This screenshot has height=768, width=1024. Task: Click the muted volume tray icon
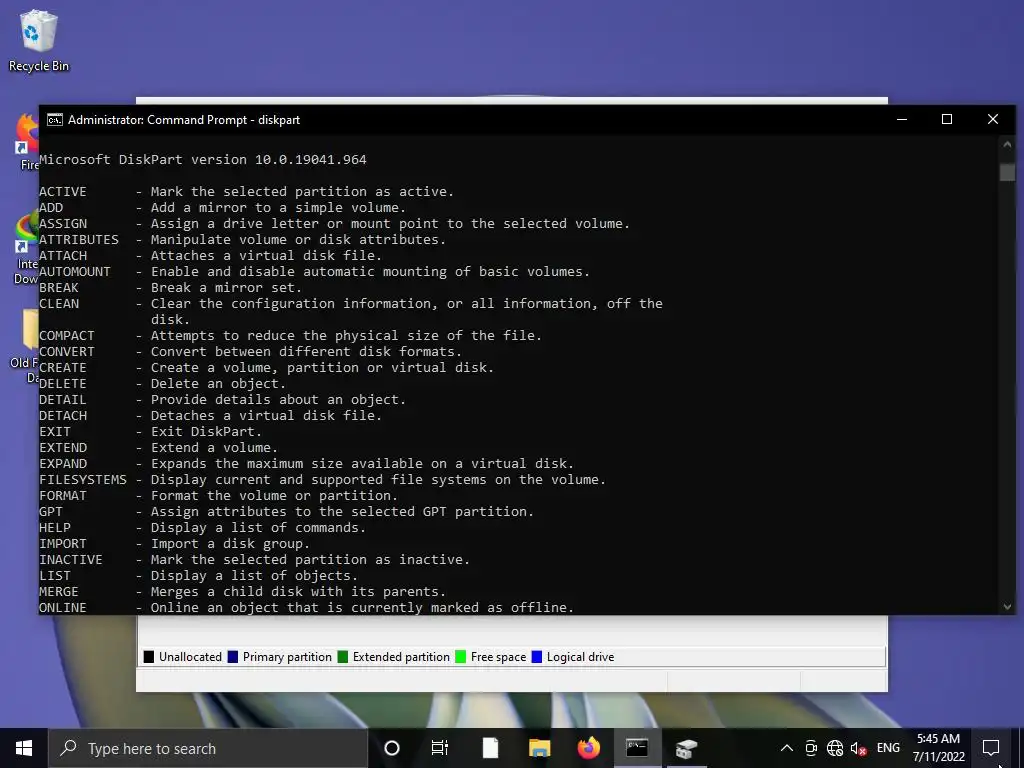[858, 748]
